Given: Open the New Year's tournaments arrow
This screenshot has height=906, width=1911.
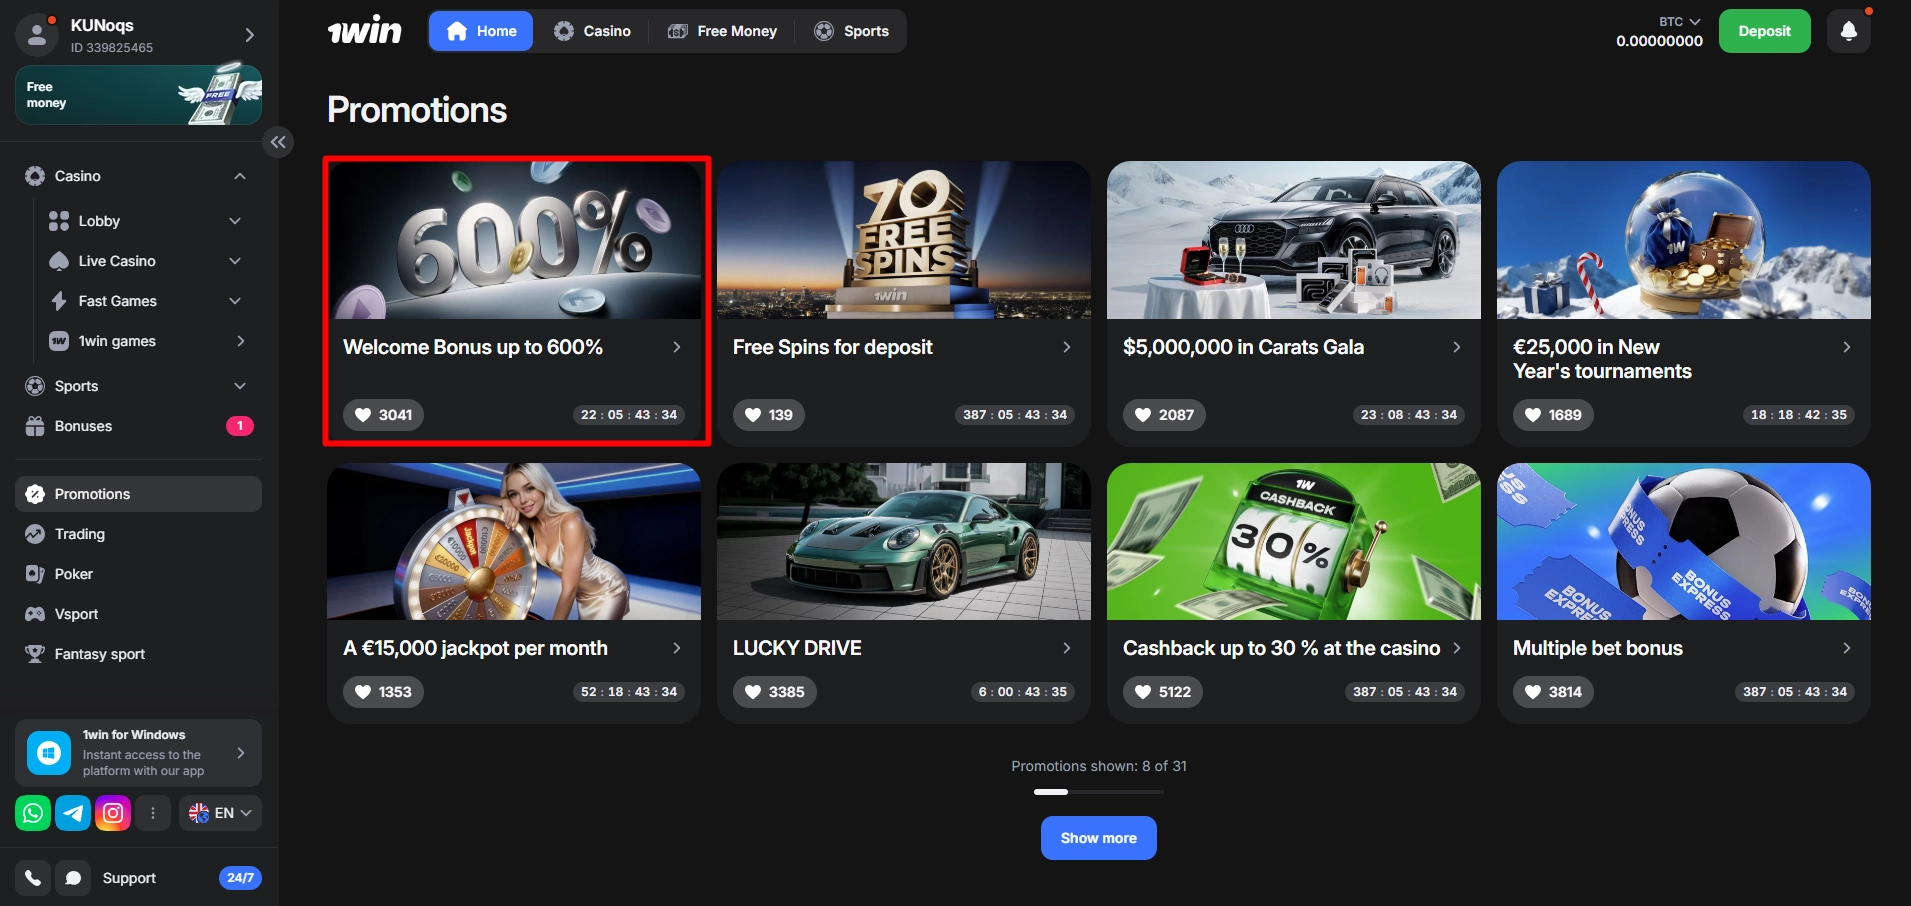Looking at the screenshot, I should click(x=1846, y=347).
